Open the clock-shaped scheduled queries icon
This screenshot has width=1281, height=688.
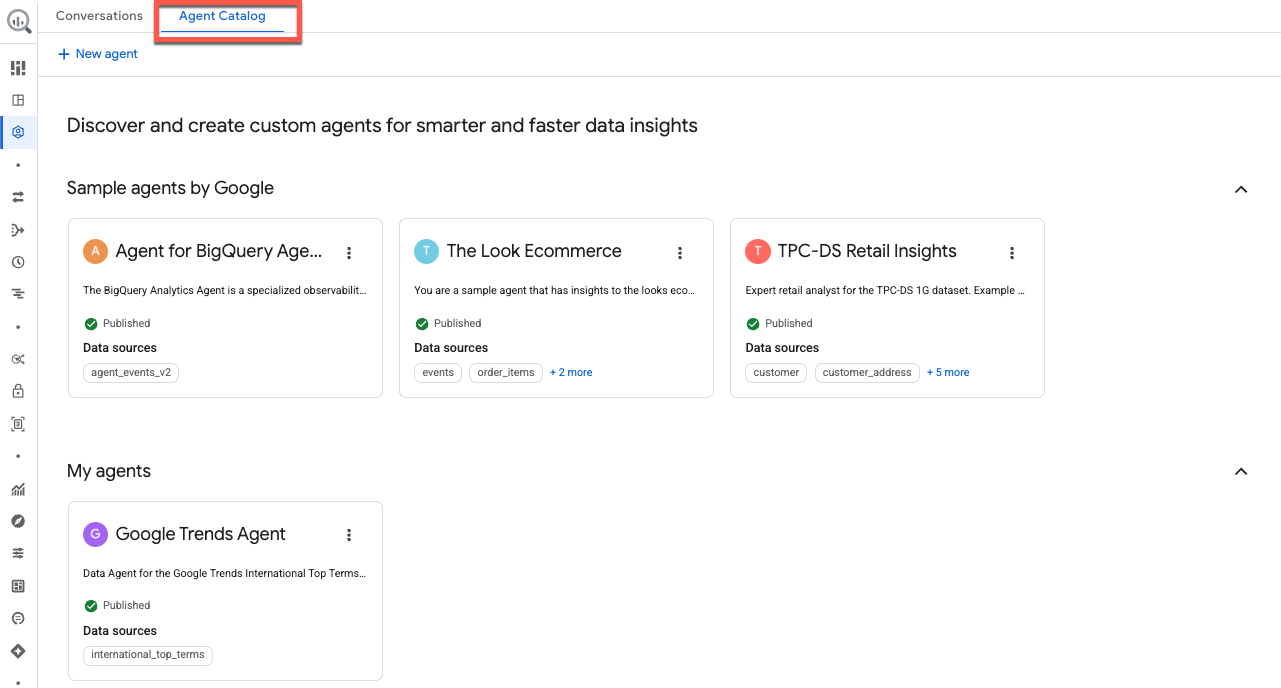[18, 262]
